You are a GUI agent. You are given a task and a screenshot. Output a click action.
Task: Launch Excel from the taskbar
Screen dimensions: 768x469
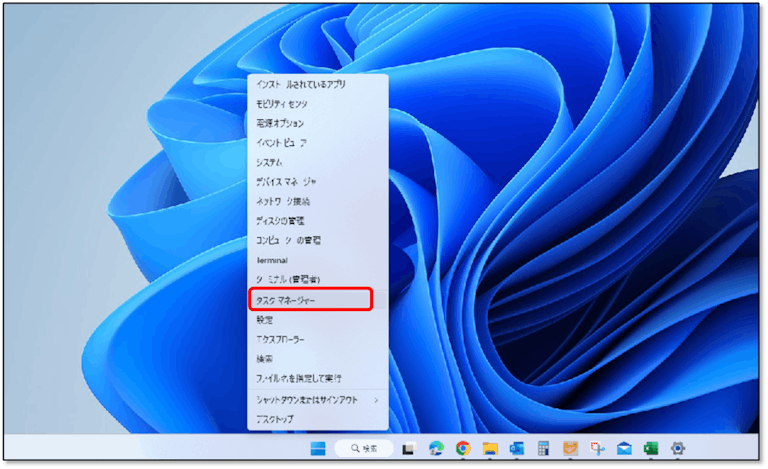[651, 448]
